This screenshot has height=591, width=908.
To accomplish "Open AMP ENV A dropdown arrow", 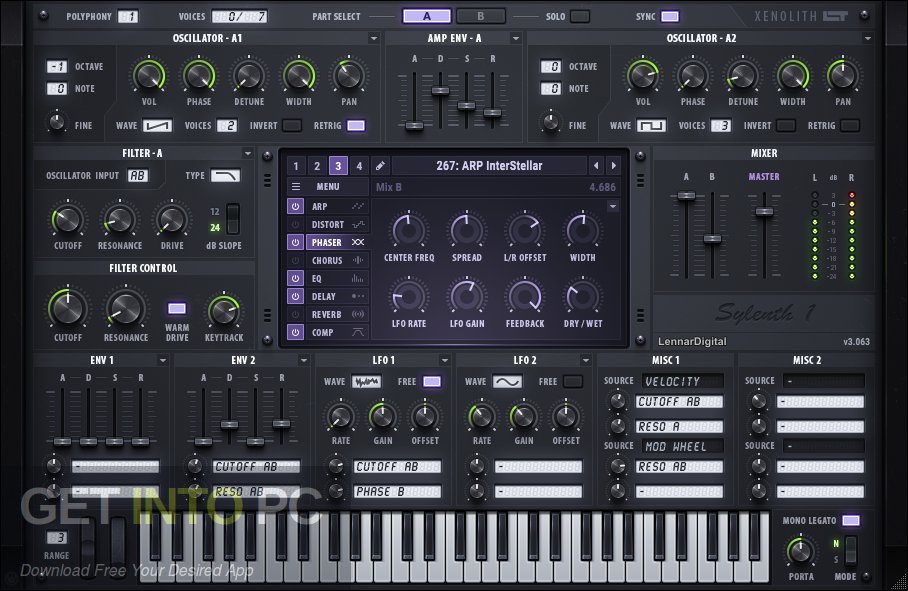I will click(515, 38).
